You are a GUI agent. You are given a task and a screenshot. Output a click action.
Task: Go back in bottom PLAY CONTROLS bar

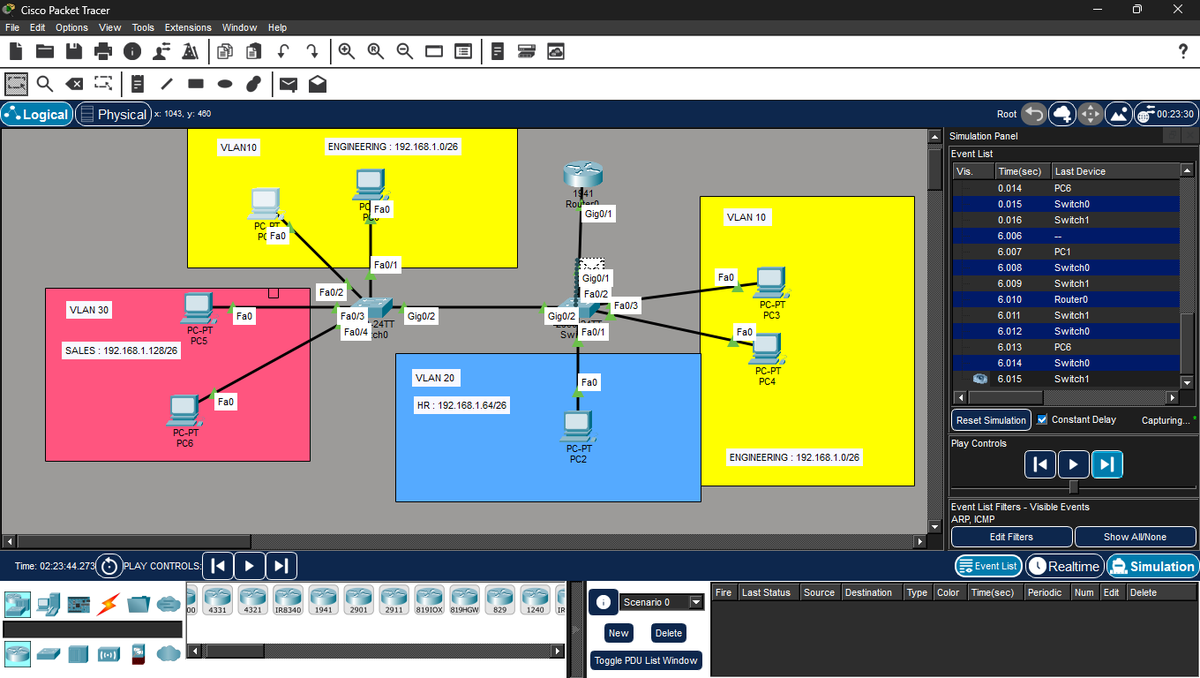click(x=217, y=566)
